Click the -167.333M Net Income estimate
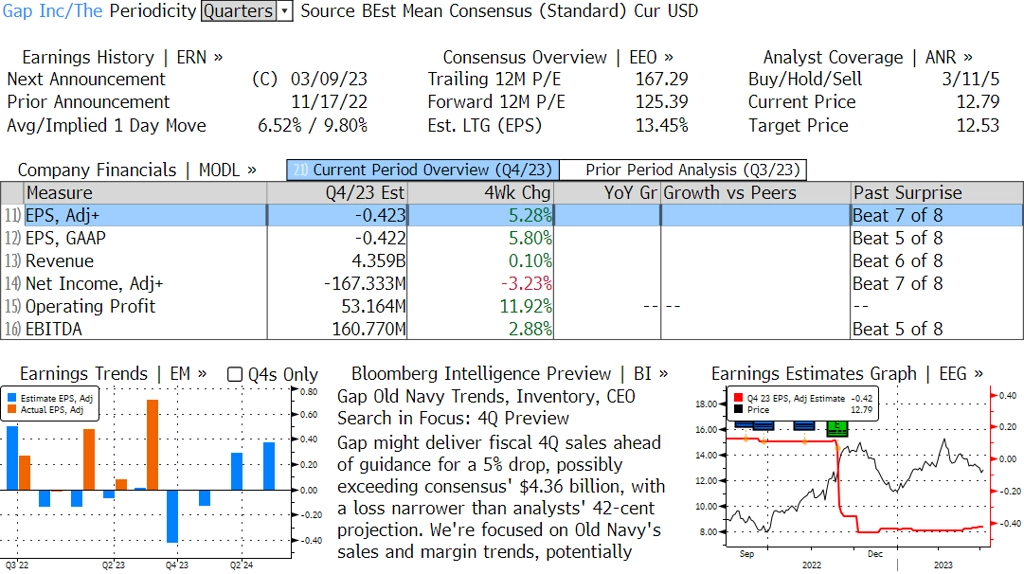The image size is (1024, 574). point(364,284)
